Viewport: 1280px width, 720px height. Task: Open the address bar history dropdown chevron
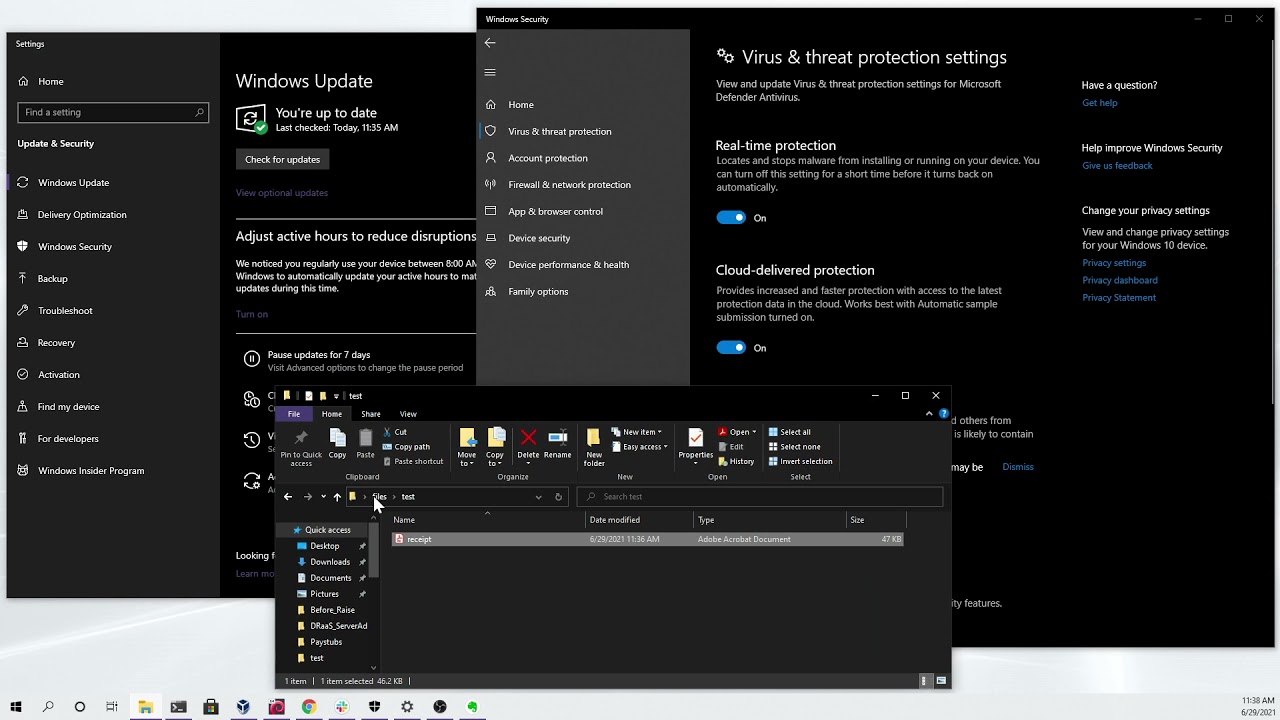538,497
